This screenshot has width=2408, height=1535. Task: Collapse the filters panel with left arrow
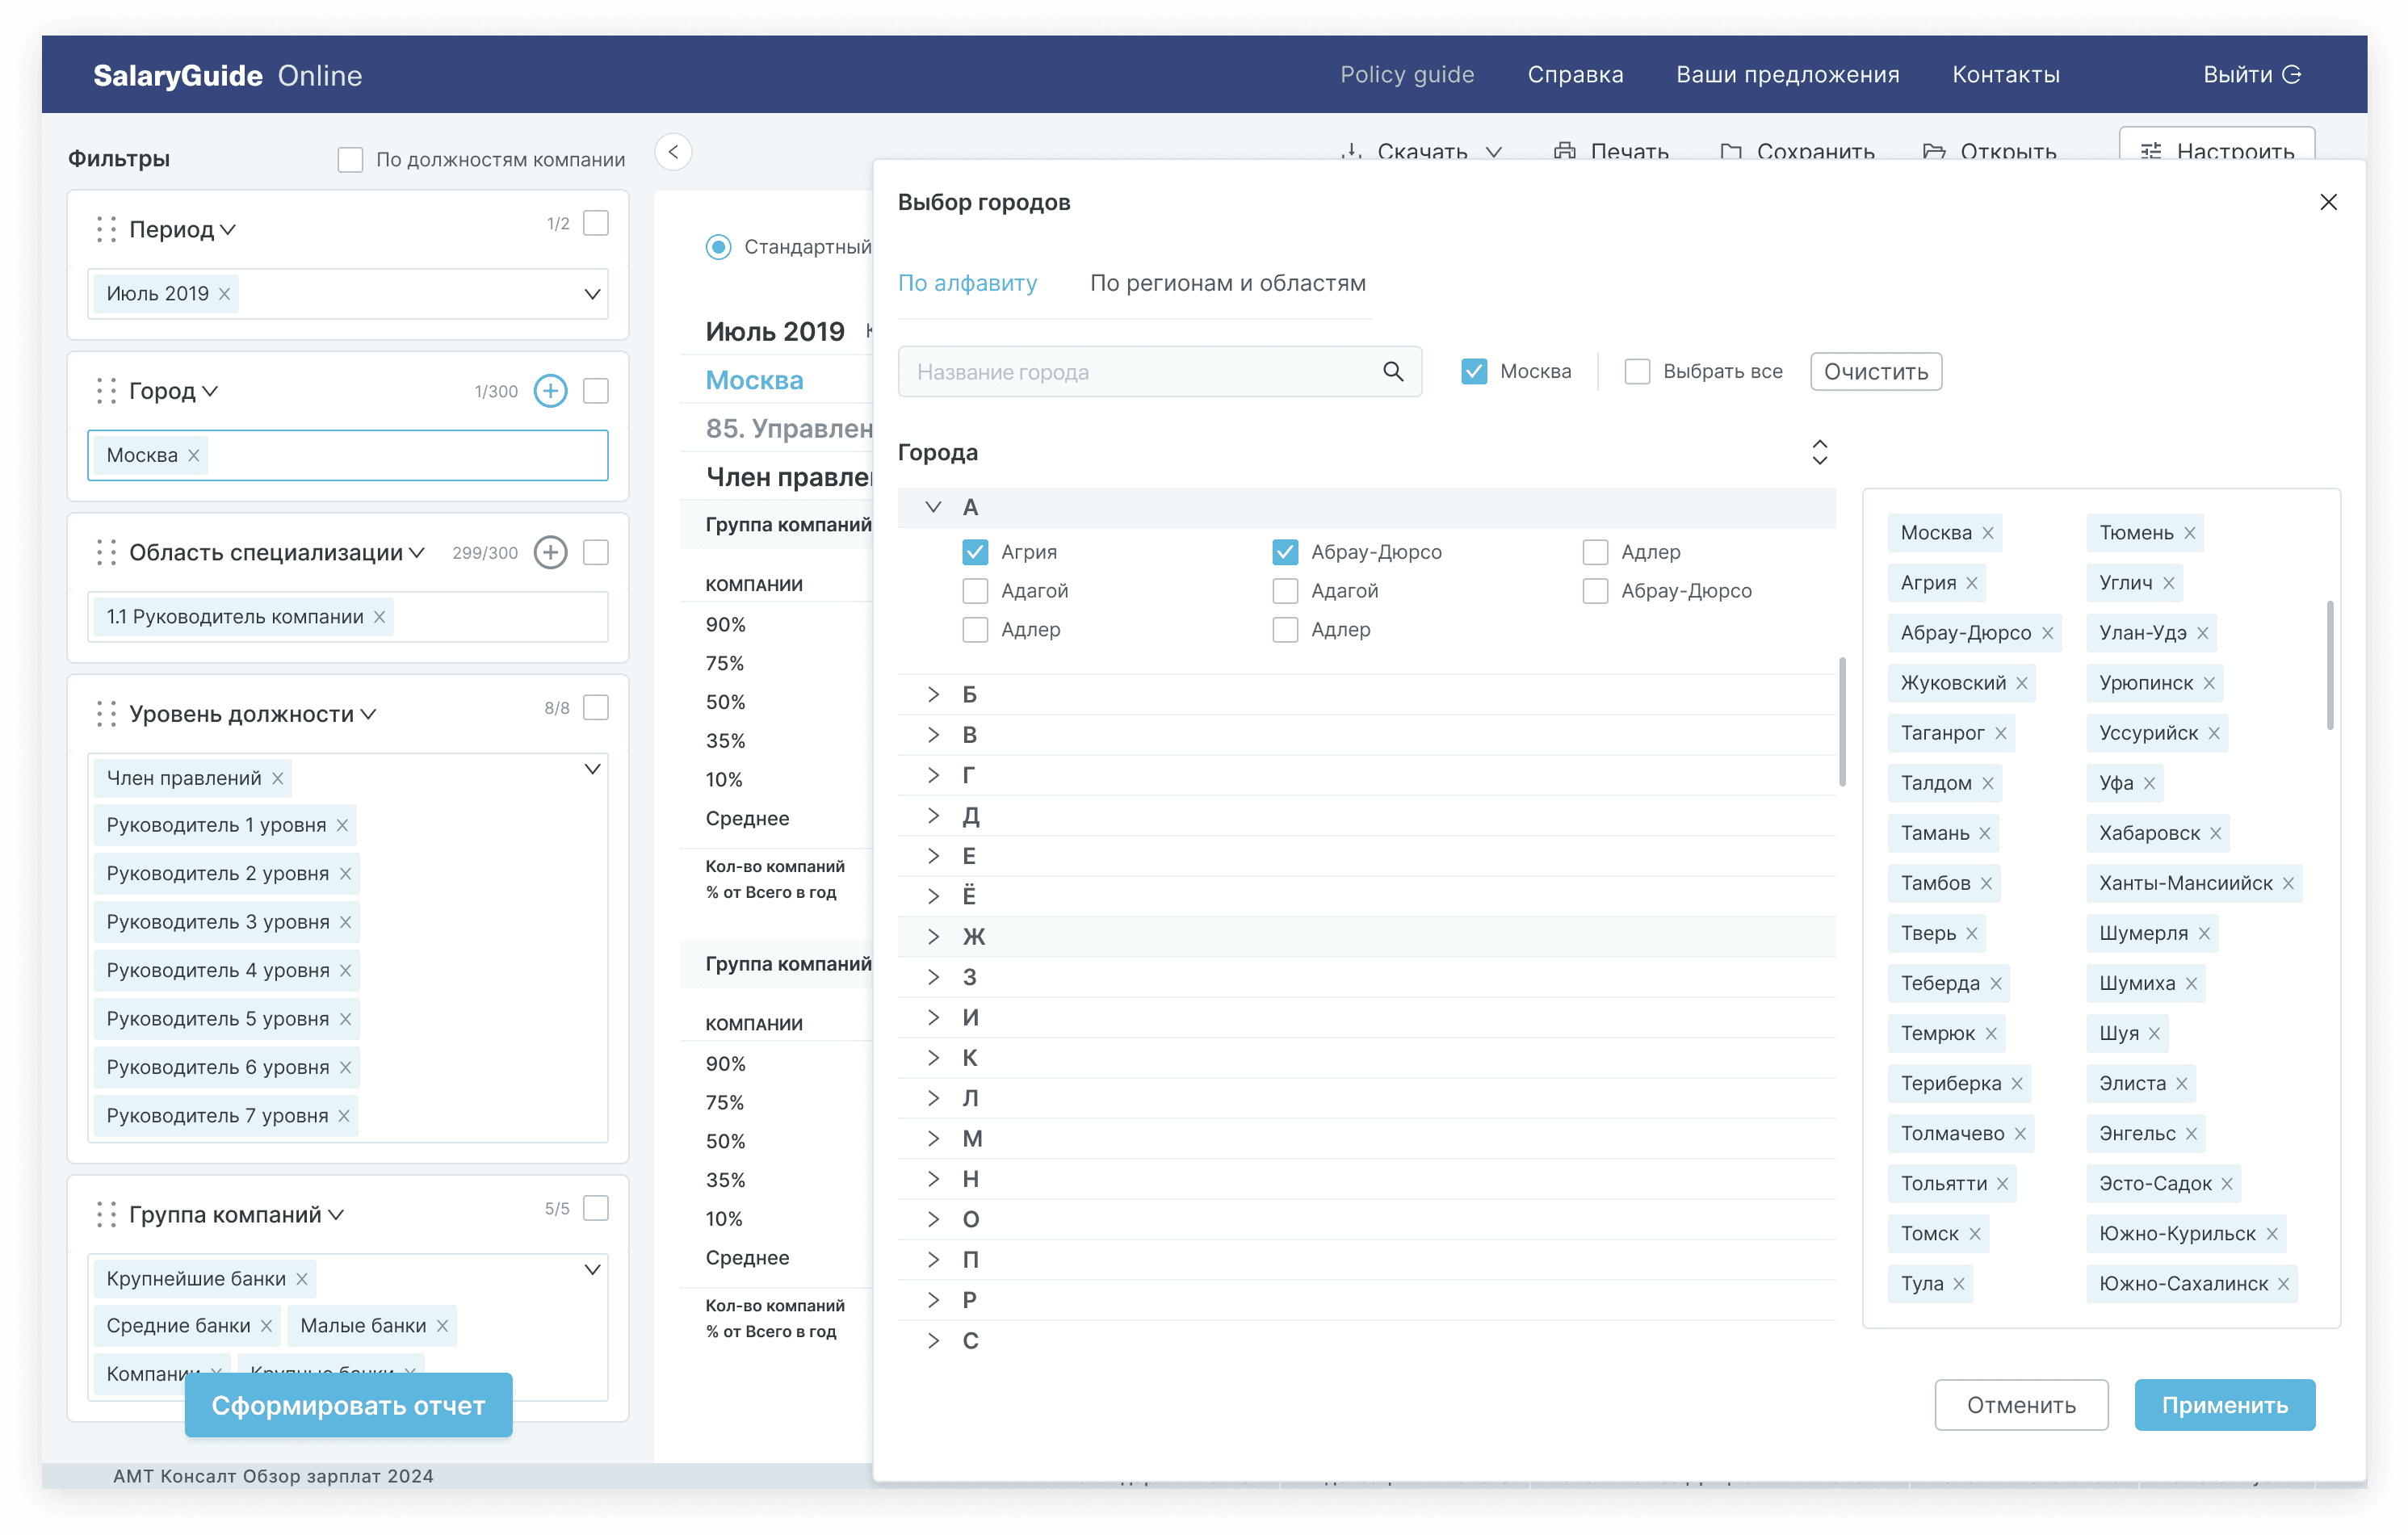point(673,152)
